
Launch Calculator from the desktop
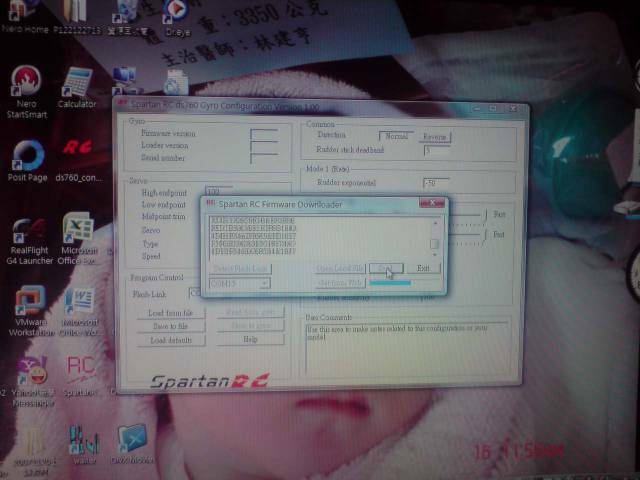pyautogui.click(x=77, y=88)
